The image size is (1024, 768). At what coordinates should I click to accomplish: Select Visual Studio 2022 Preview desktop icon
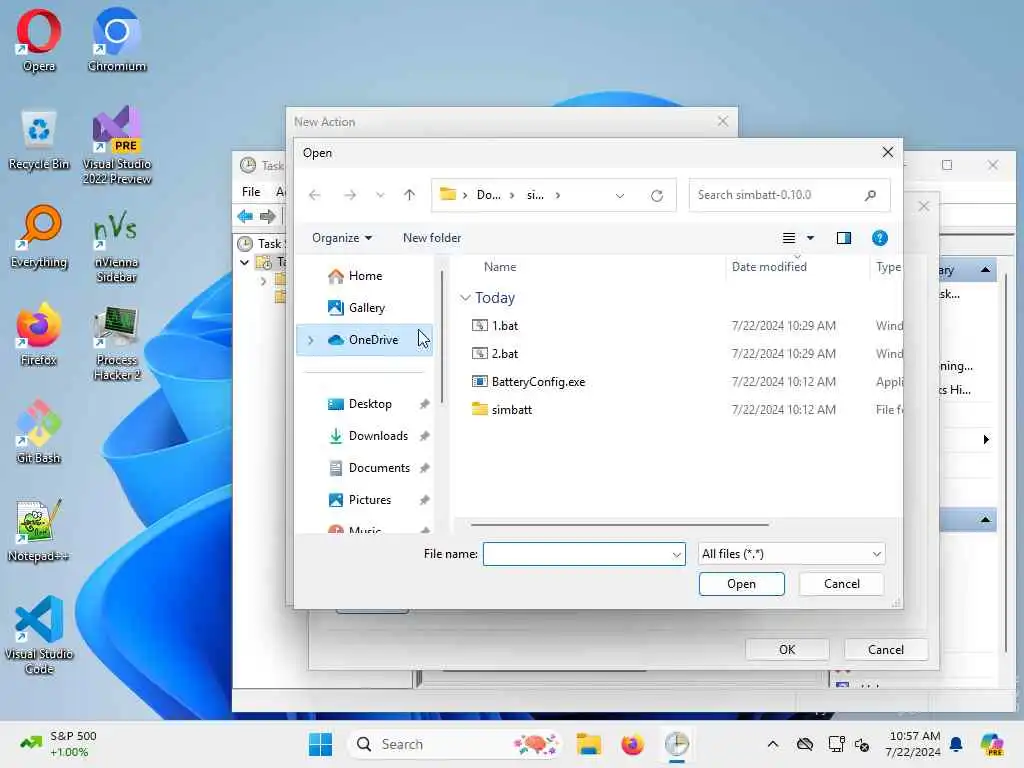117,145
